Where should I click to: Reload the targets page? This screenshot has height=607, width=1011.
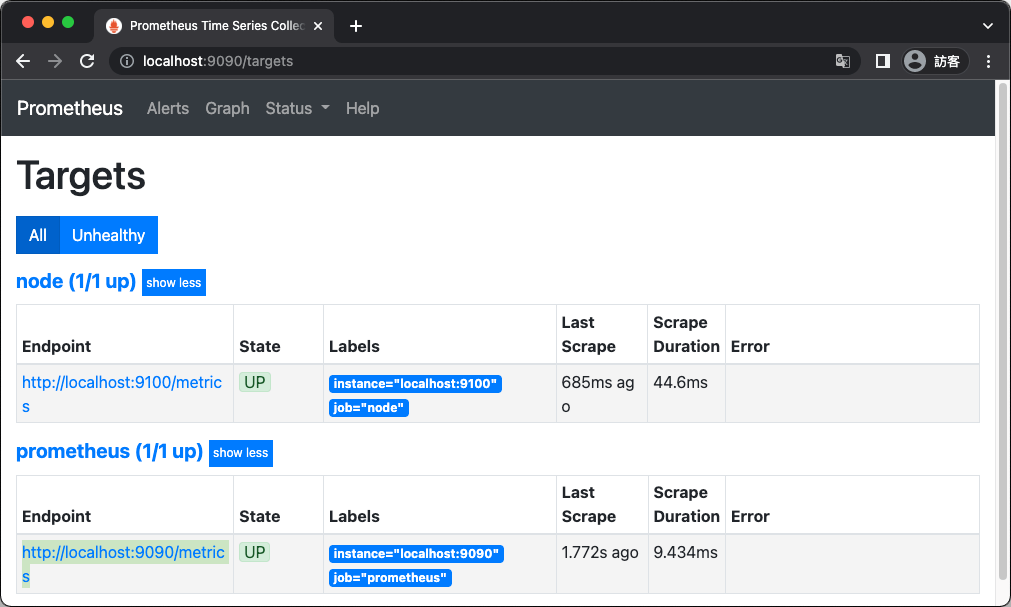(x=87, y=61)
